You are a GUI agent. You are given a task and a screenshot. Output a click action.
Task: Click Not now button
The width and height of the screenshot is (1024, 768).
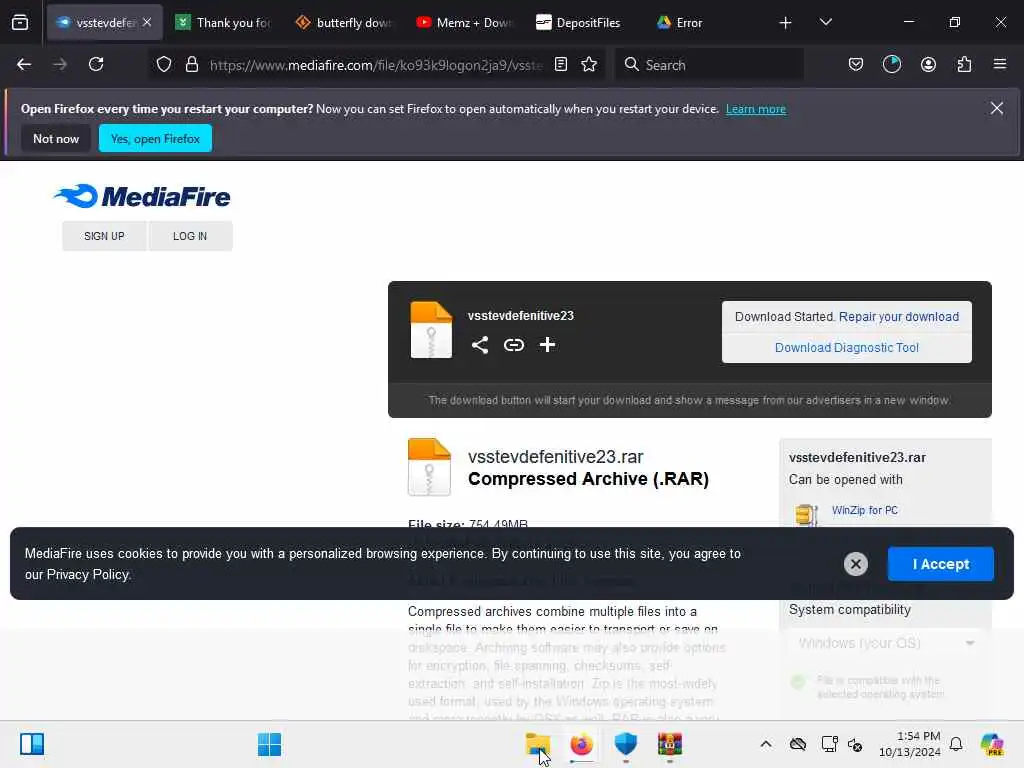point(56,138)
